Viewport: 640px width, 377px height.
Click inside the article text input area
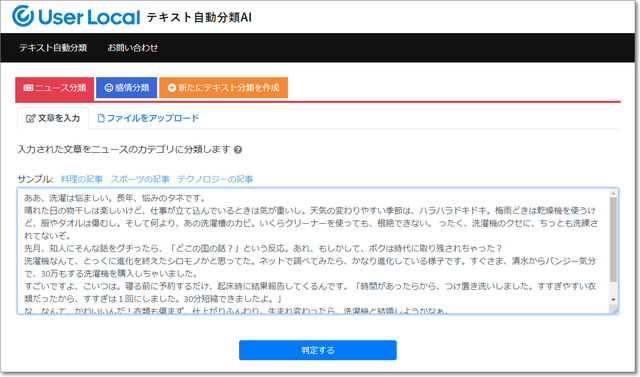313,251
